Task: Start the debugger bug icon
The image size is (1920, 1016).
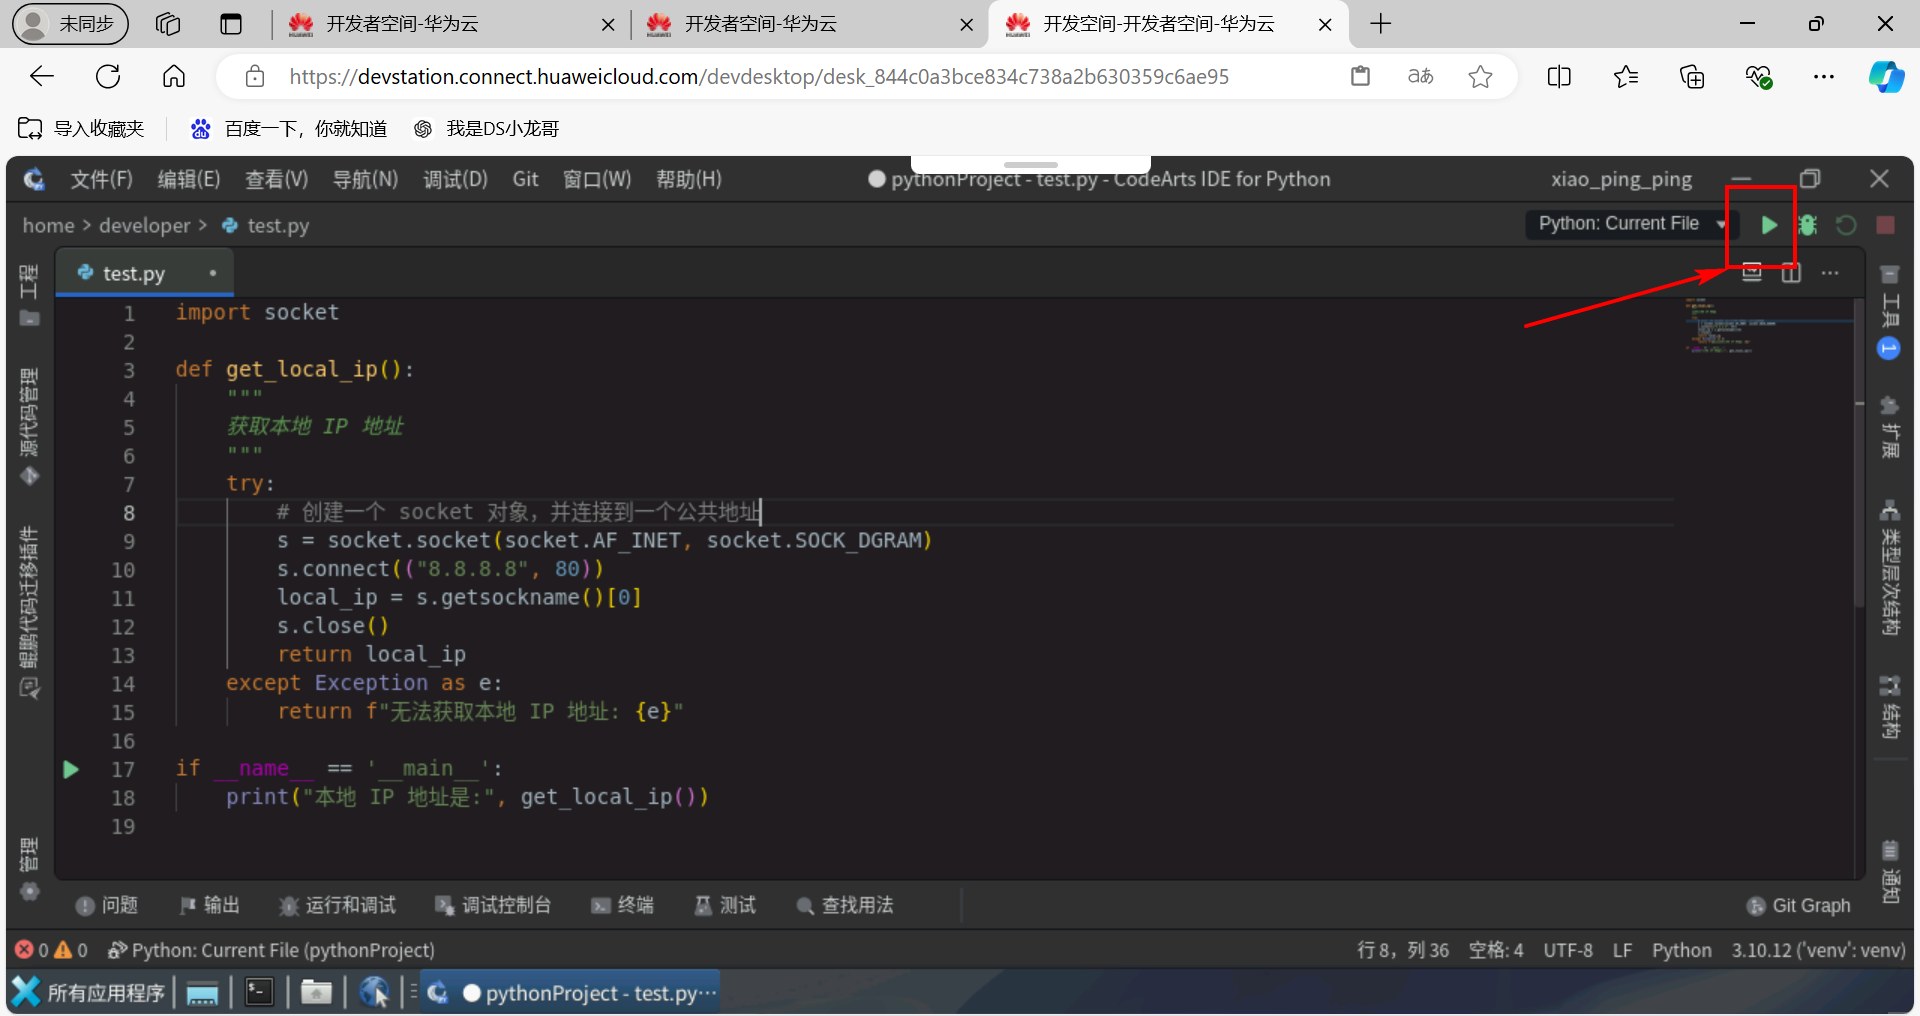Action: pos(1810,225)
